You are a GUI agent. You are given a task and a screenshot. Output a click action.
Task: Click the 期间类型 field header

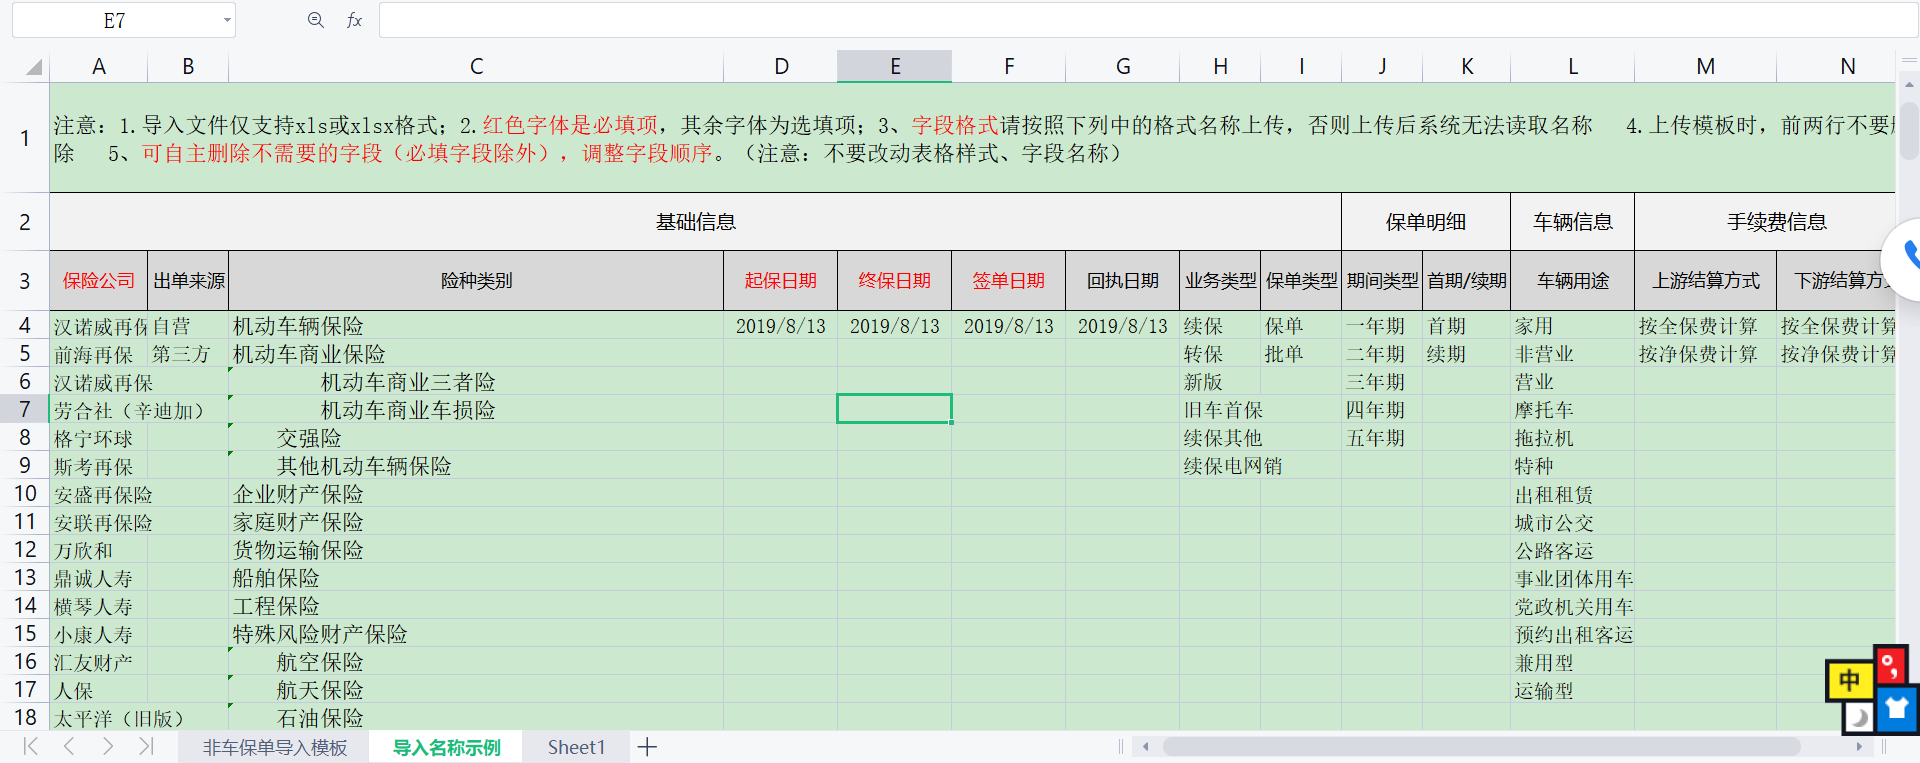1383,281
